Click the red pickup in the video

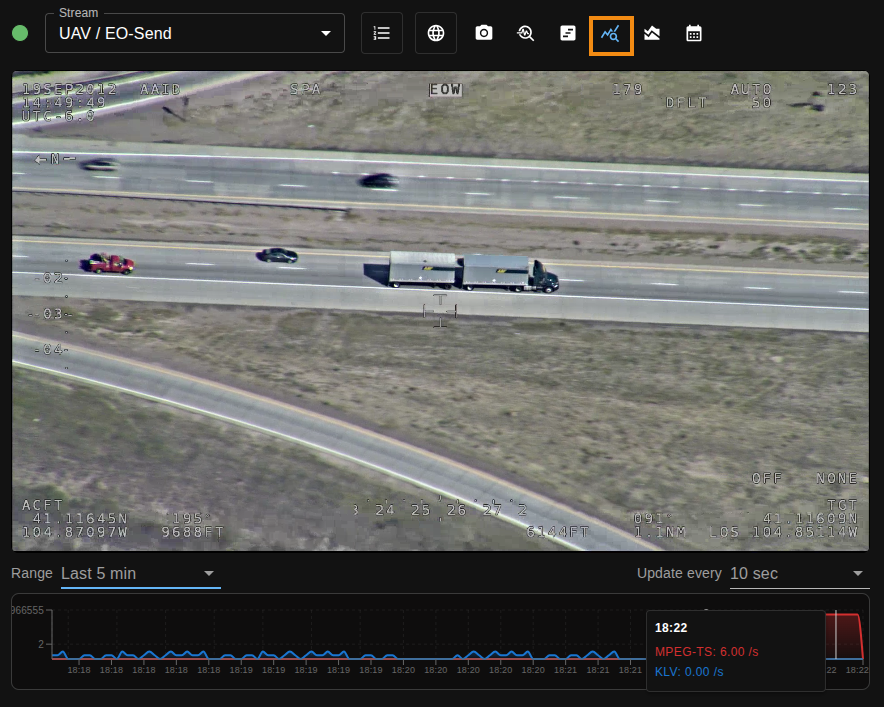(x=109, y=263)
